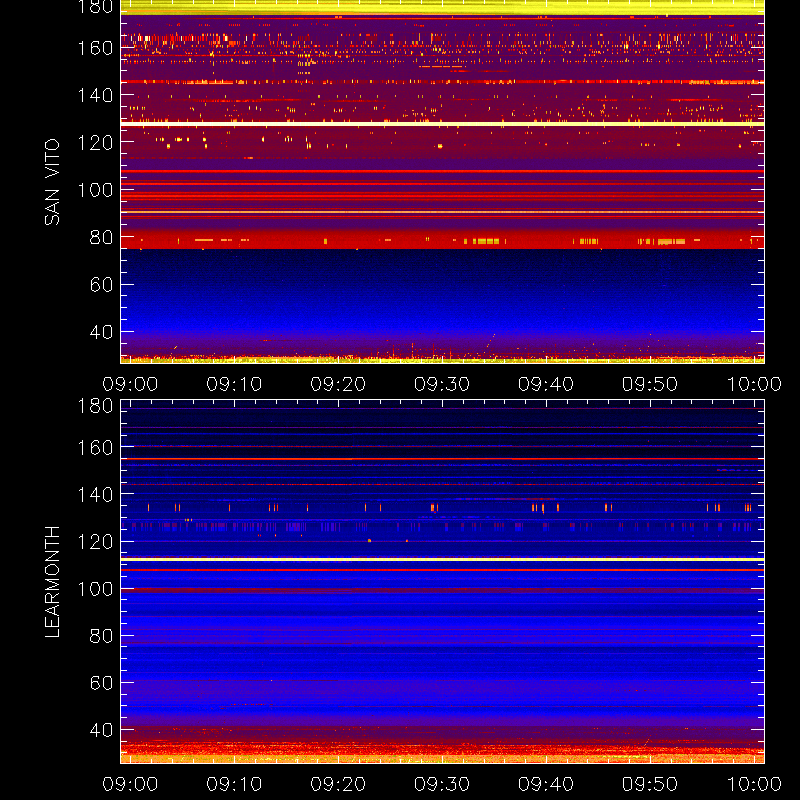The width and height of the screenshot is (800, 800).
Task: Select the 180 tick label on Learmonth axis
Action: click(x=95, y=406)
